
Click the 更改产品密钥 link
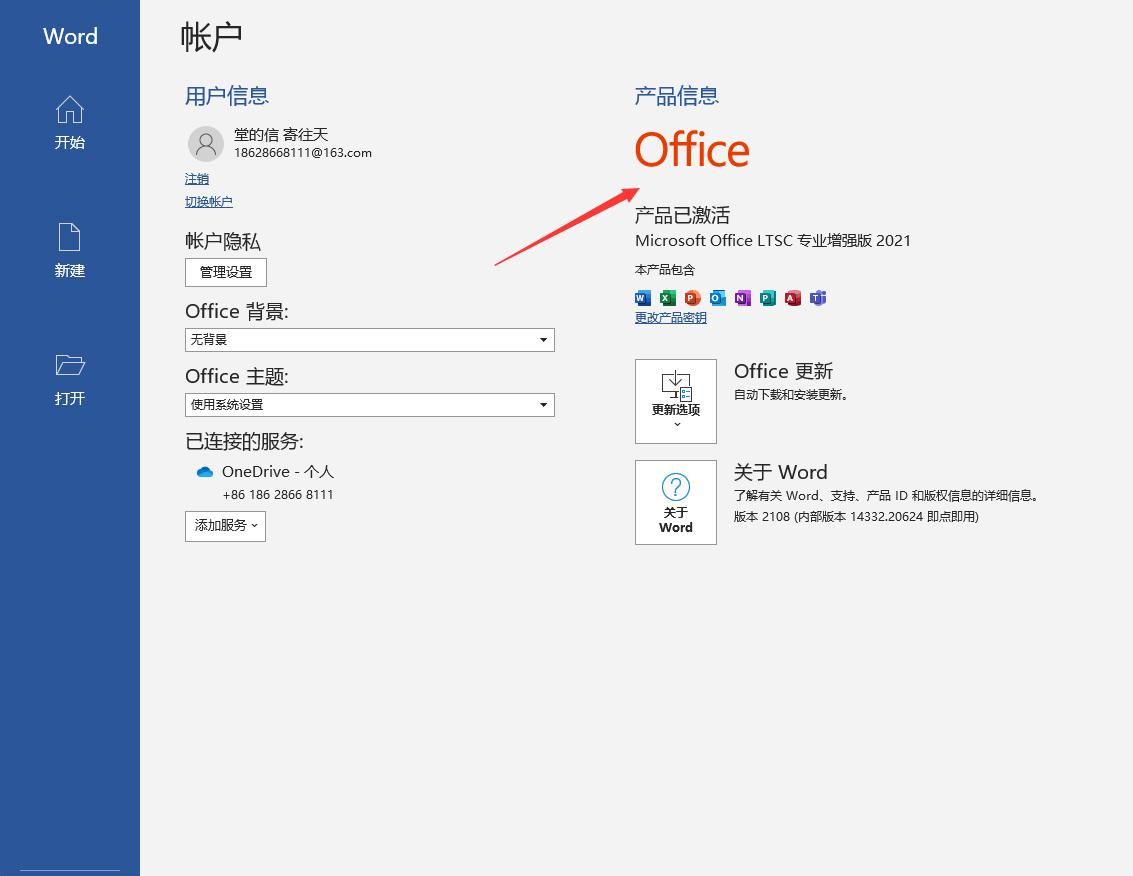tap(671, 317)
